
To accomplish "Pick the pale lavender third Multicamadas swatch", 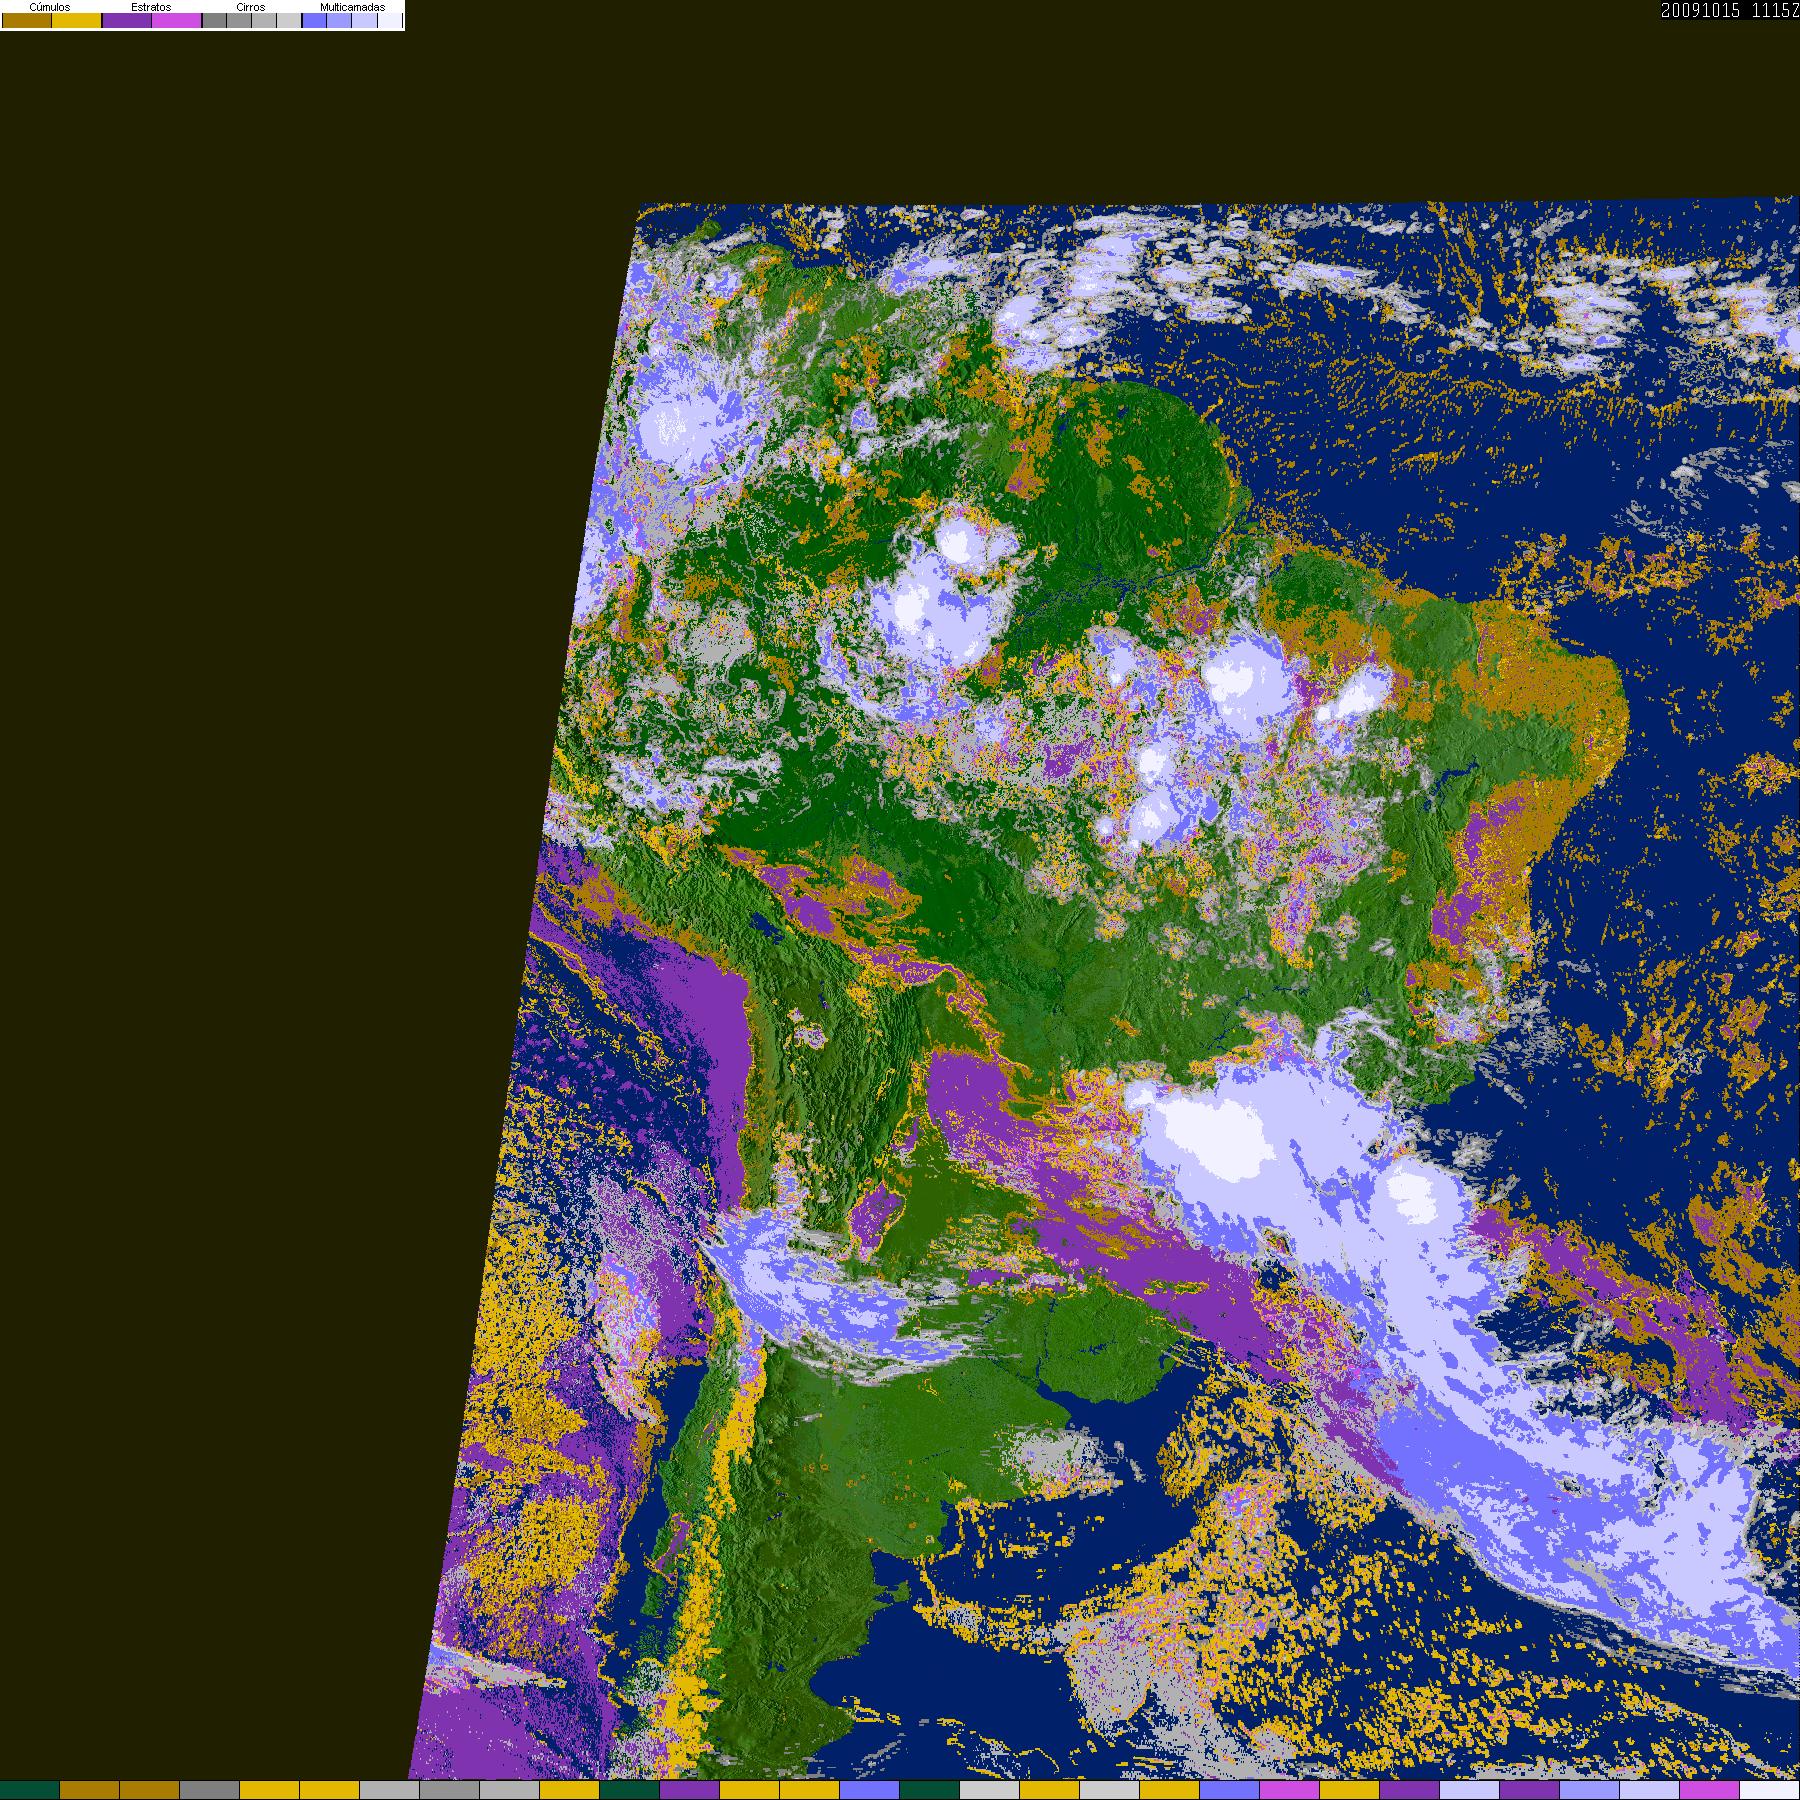I will [x=364, y=20].
